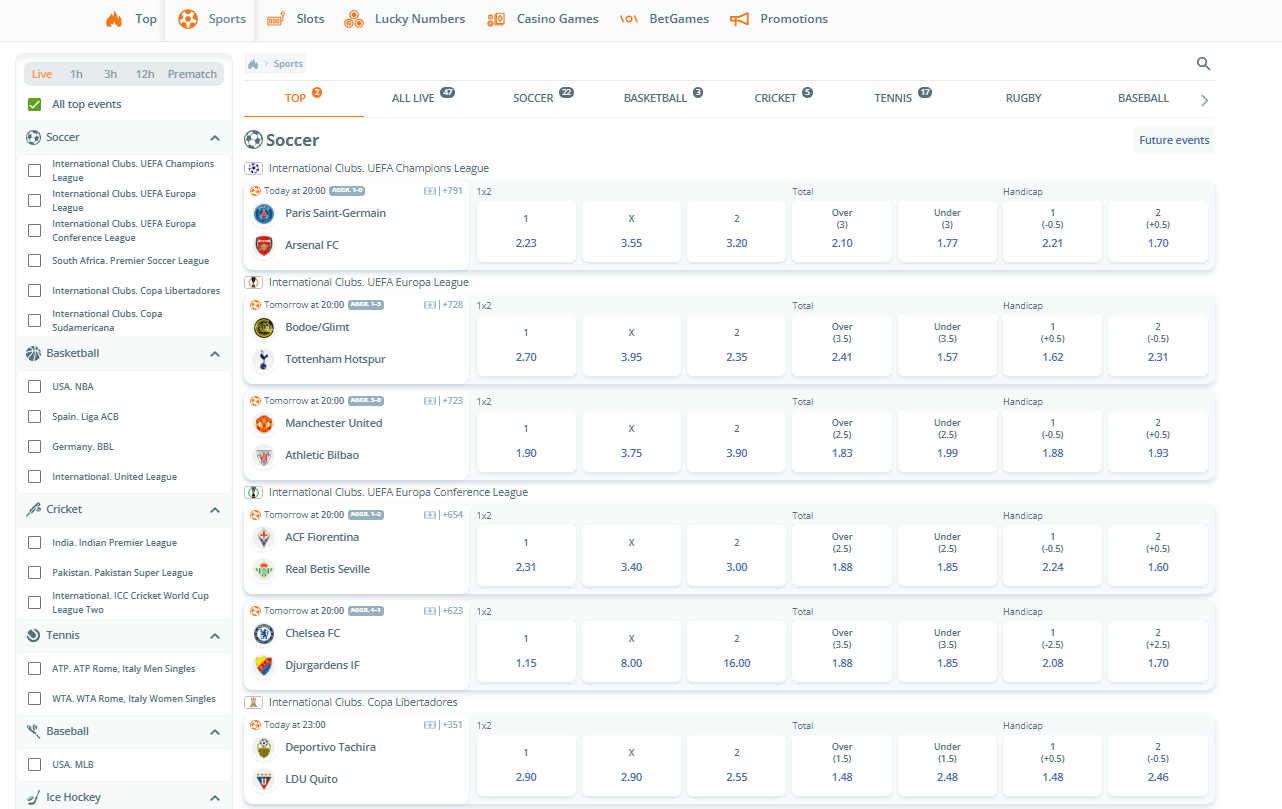Screen dimensions: 1282x809
Task: Check Indian Premier League checkbox
Action: tap(35, 542)
